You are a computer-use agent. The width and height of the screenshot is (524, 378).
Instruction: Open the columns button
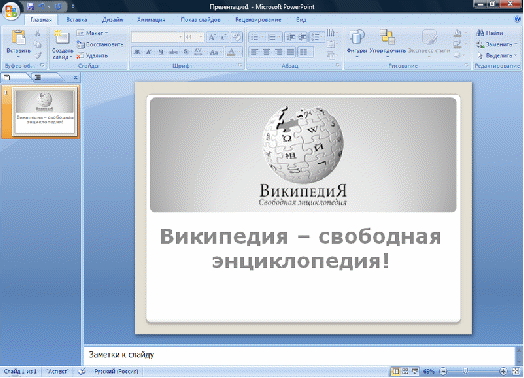(305, 52)
